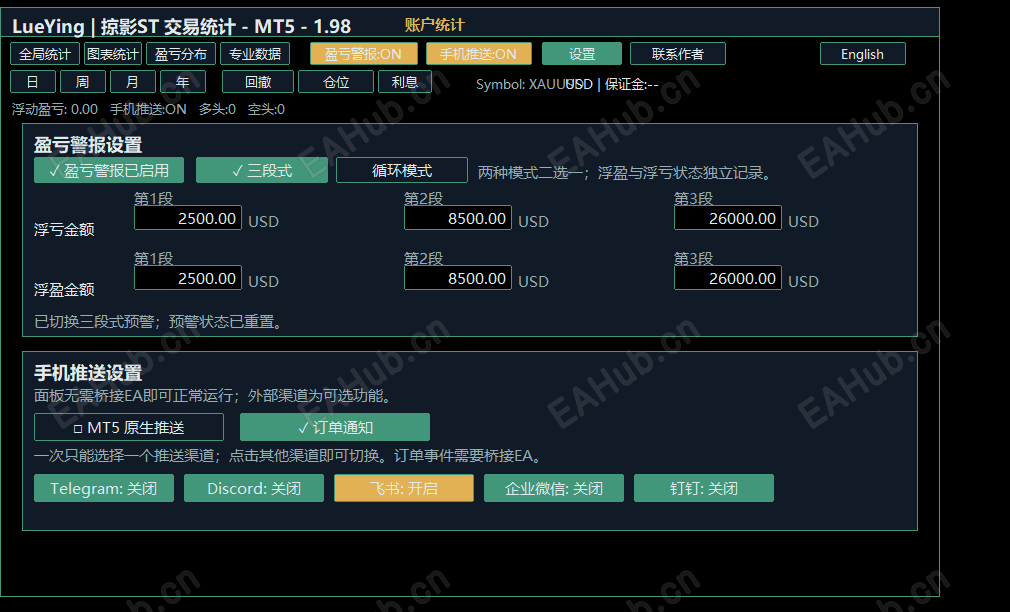Enable the MT5 原生推送 checkbox

click(129, 427)
